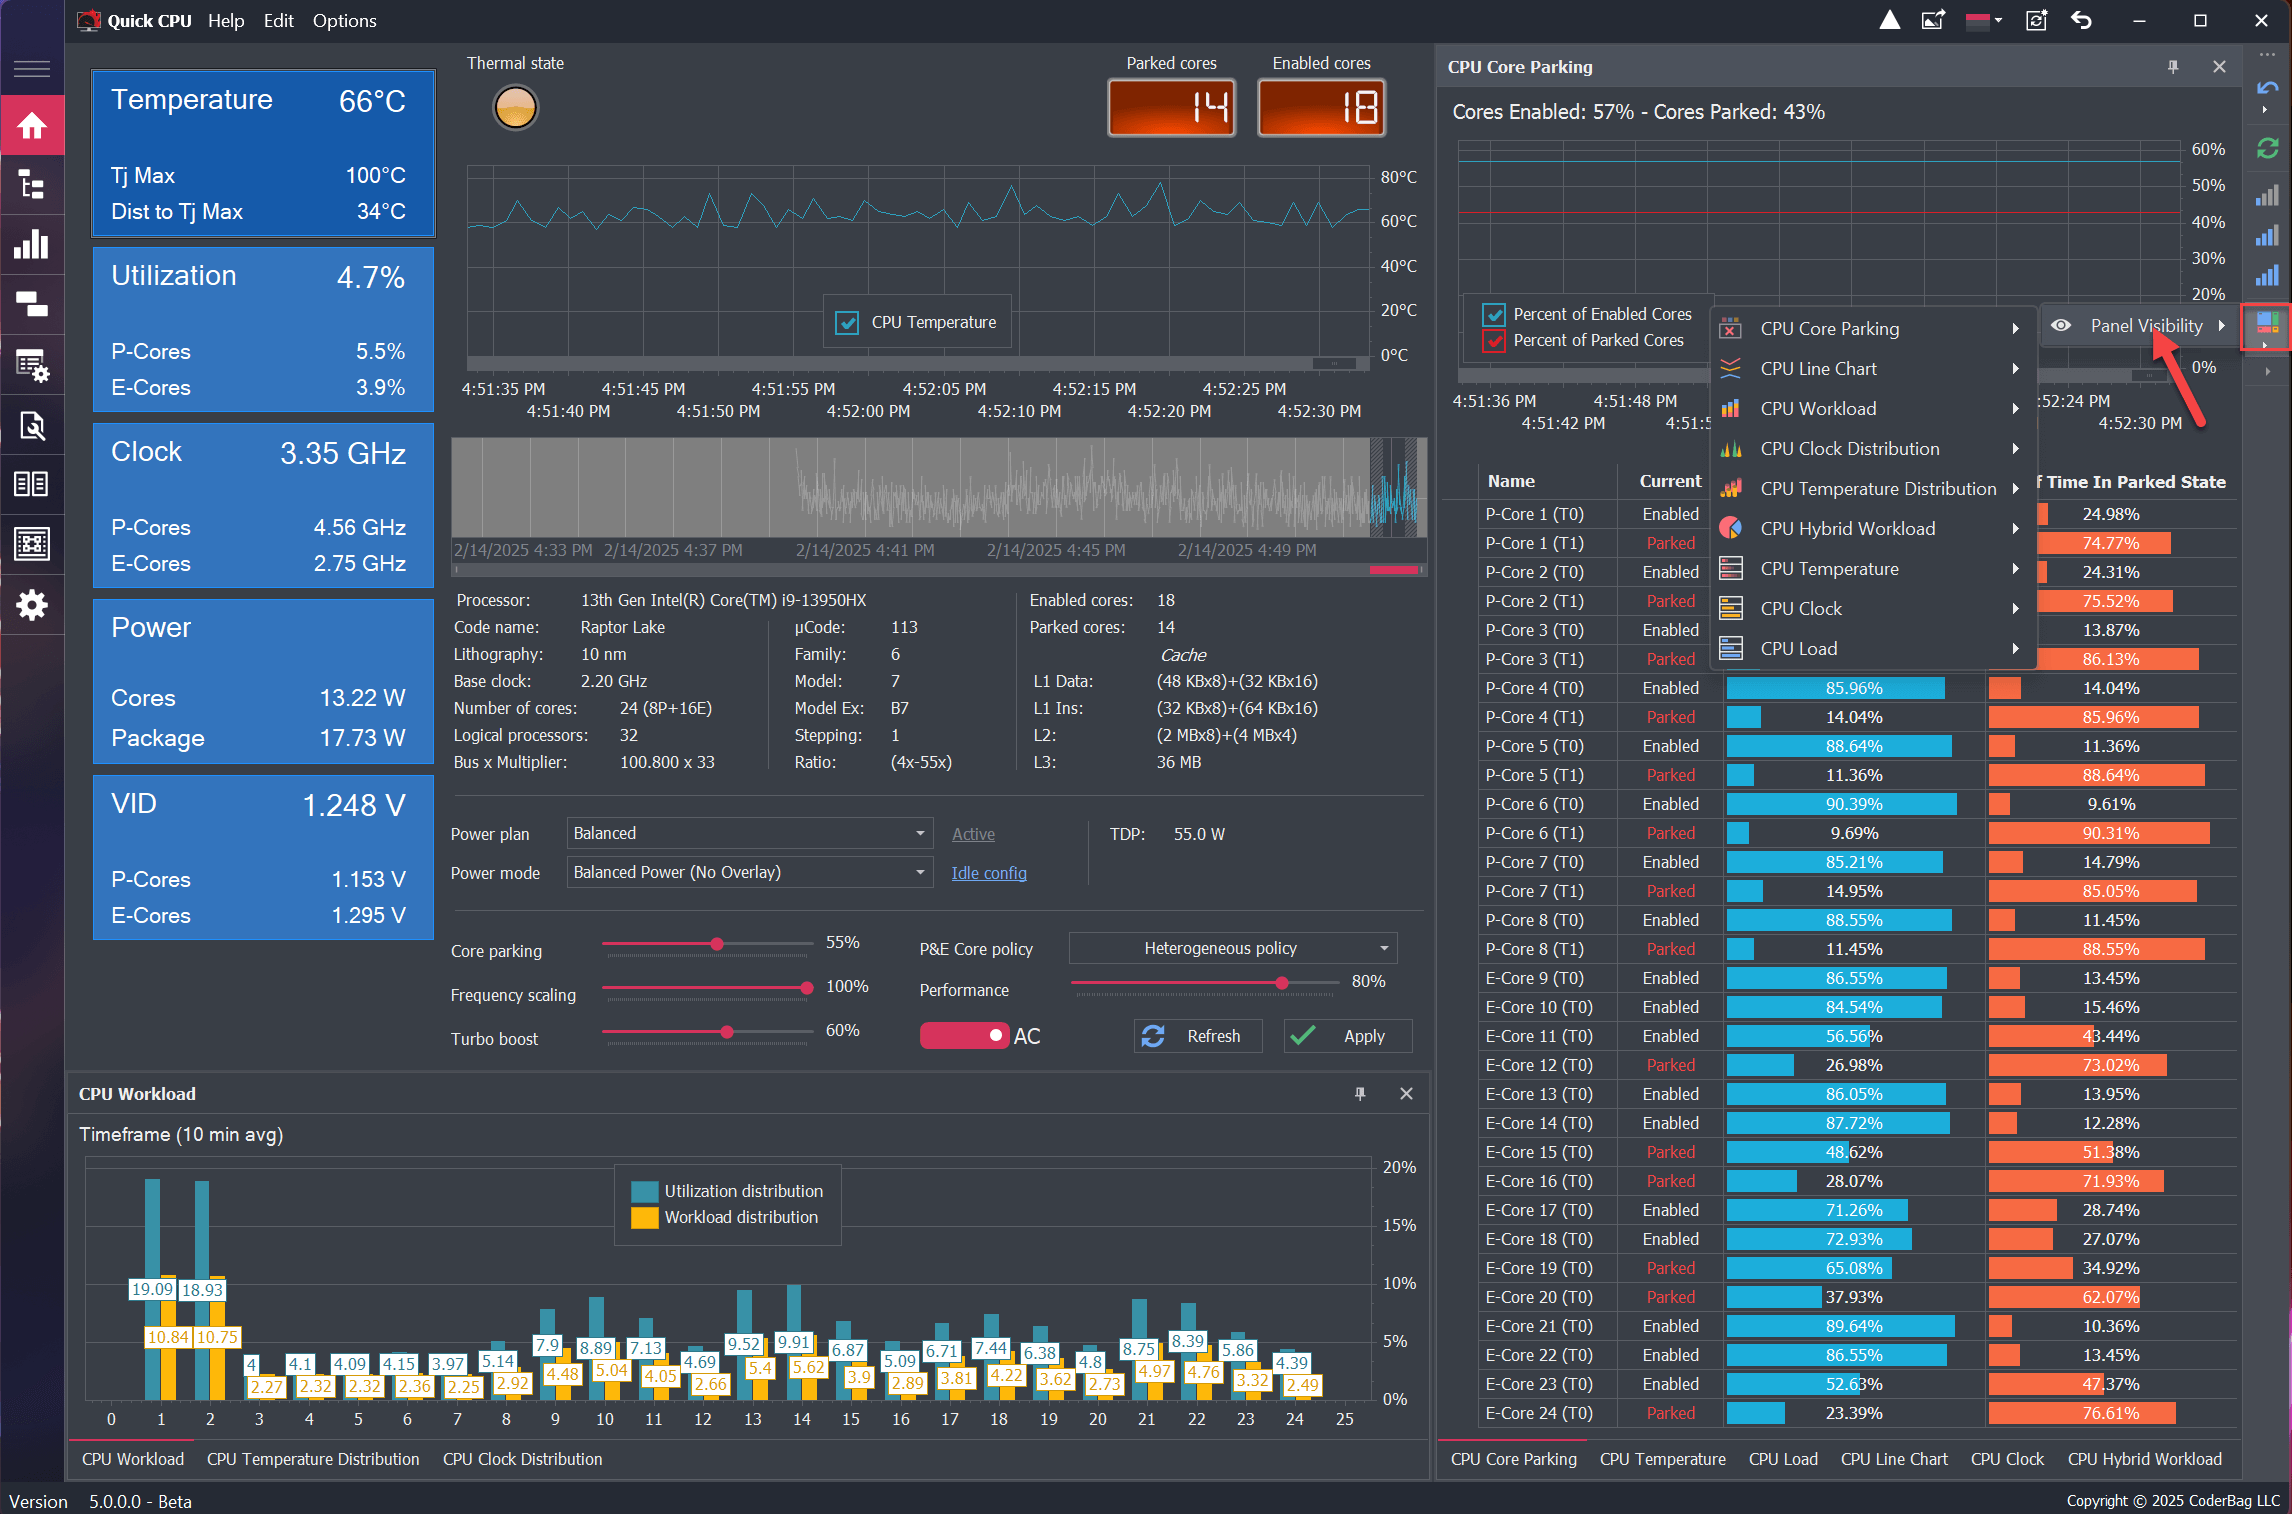Open the Idle config link
The height and width of the screenshot is (1514, 2292).
(x=989, y=873)
